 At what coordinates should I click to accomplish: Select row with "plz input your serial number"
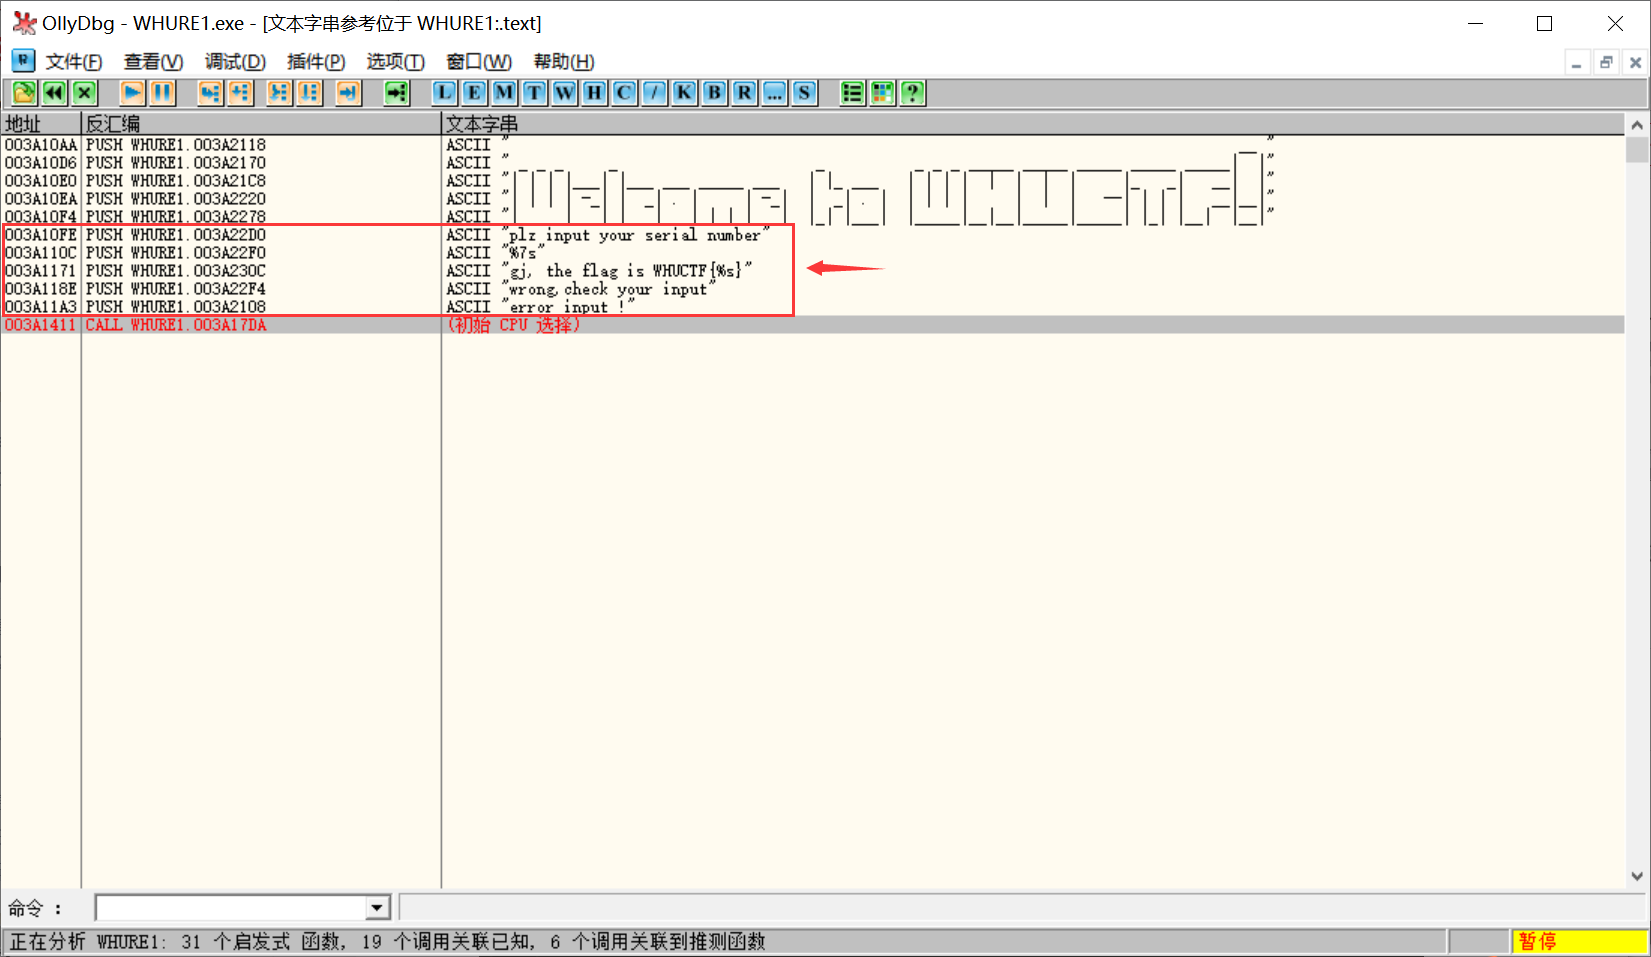click(812, 235)
